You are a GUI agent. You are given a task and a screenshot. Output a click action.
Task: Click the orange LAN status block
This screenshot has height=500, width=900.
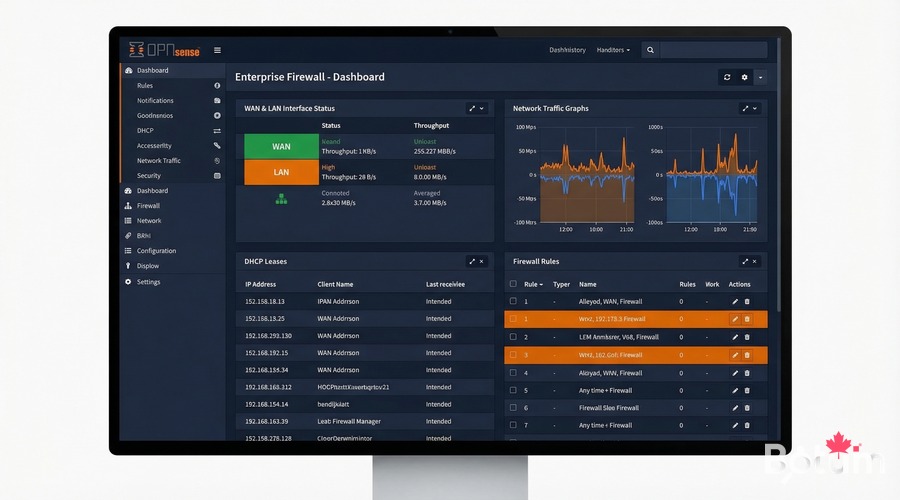coord(281,172)
